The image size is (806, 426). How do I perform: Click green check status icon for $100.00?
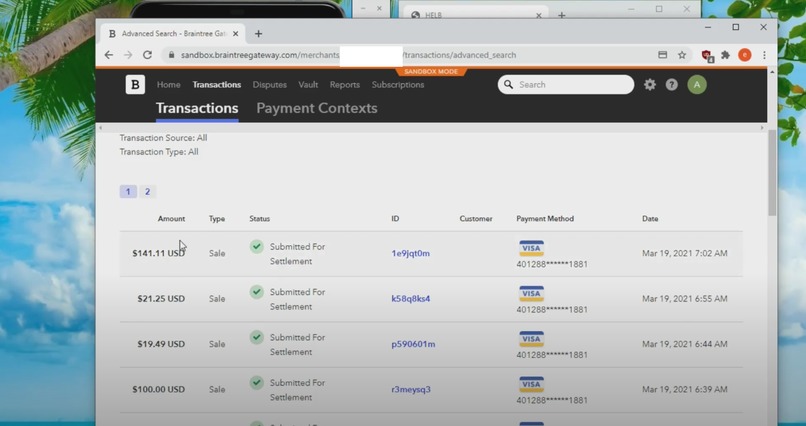(x=257, y=382)
